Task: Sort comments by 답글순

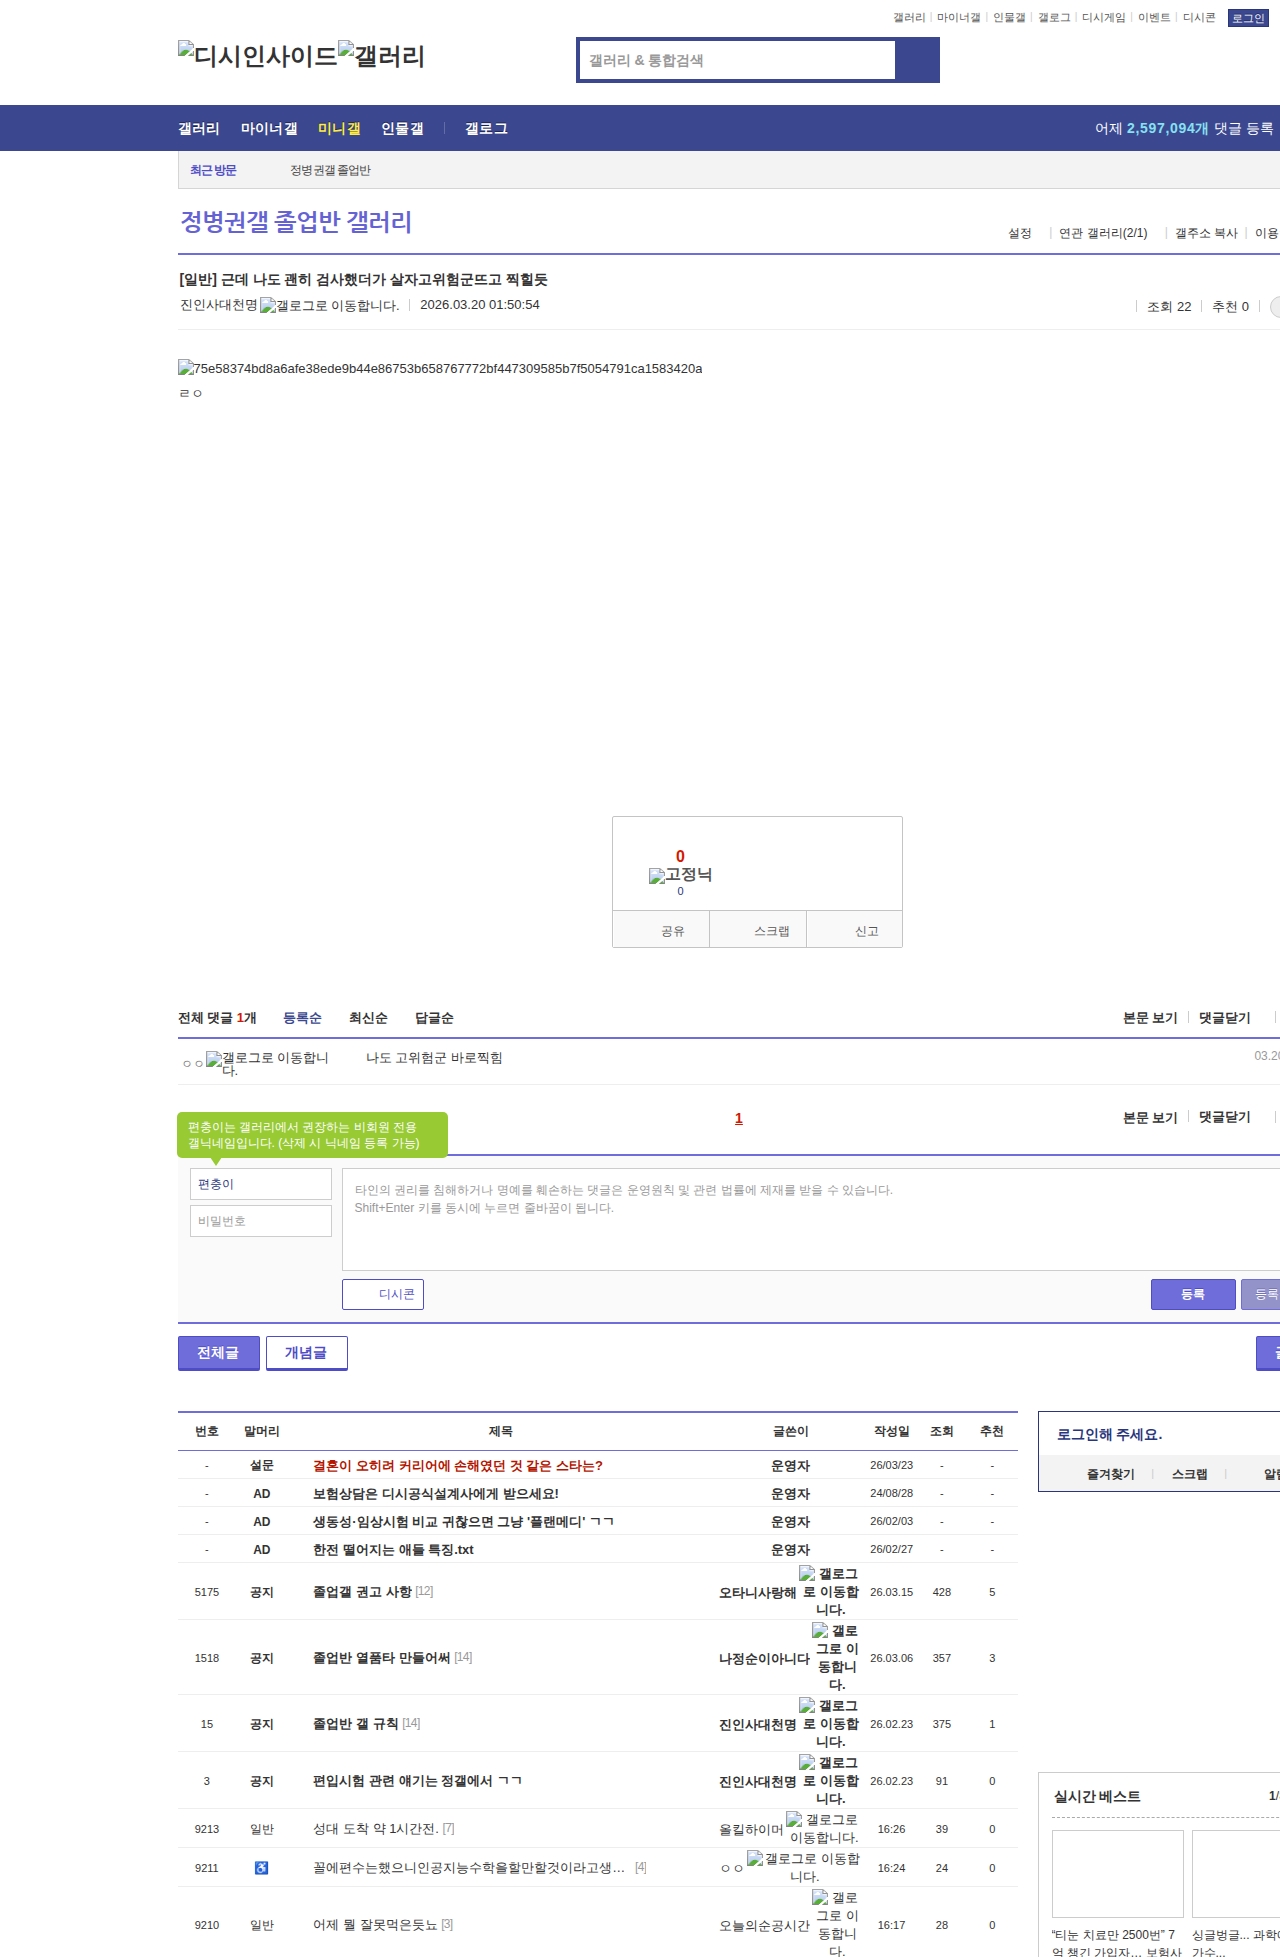Action: pyautogui.click(x=434, y=1018)
